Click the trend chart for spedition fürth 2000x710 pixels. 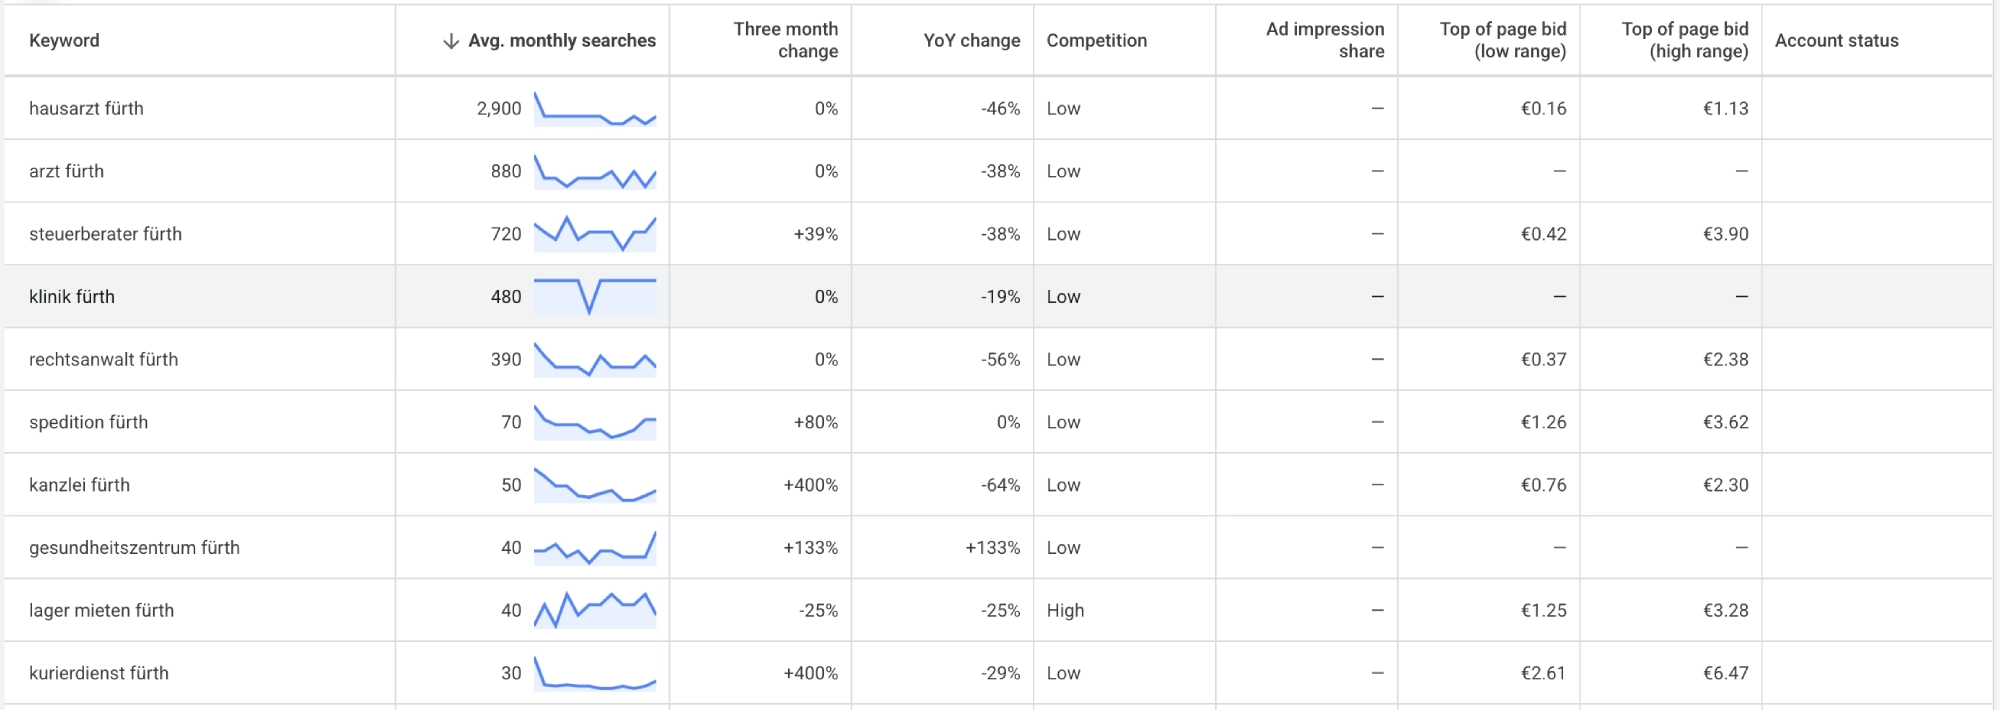point(595,422)
